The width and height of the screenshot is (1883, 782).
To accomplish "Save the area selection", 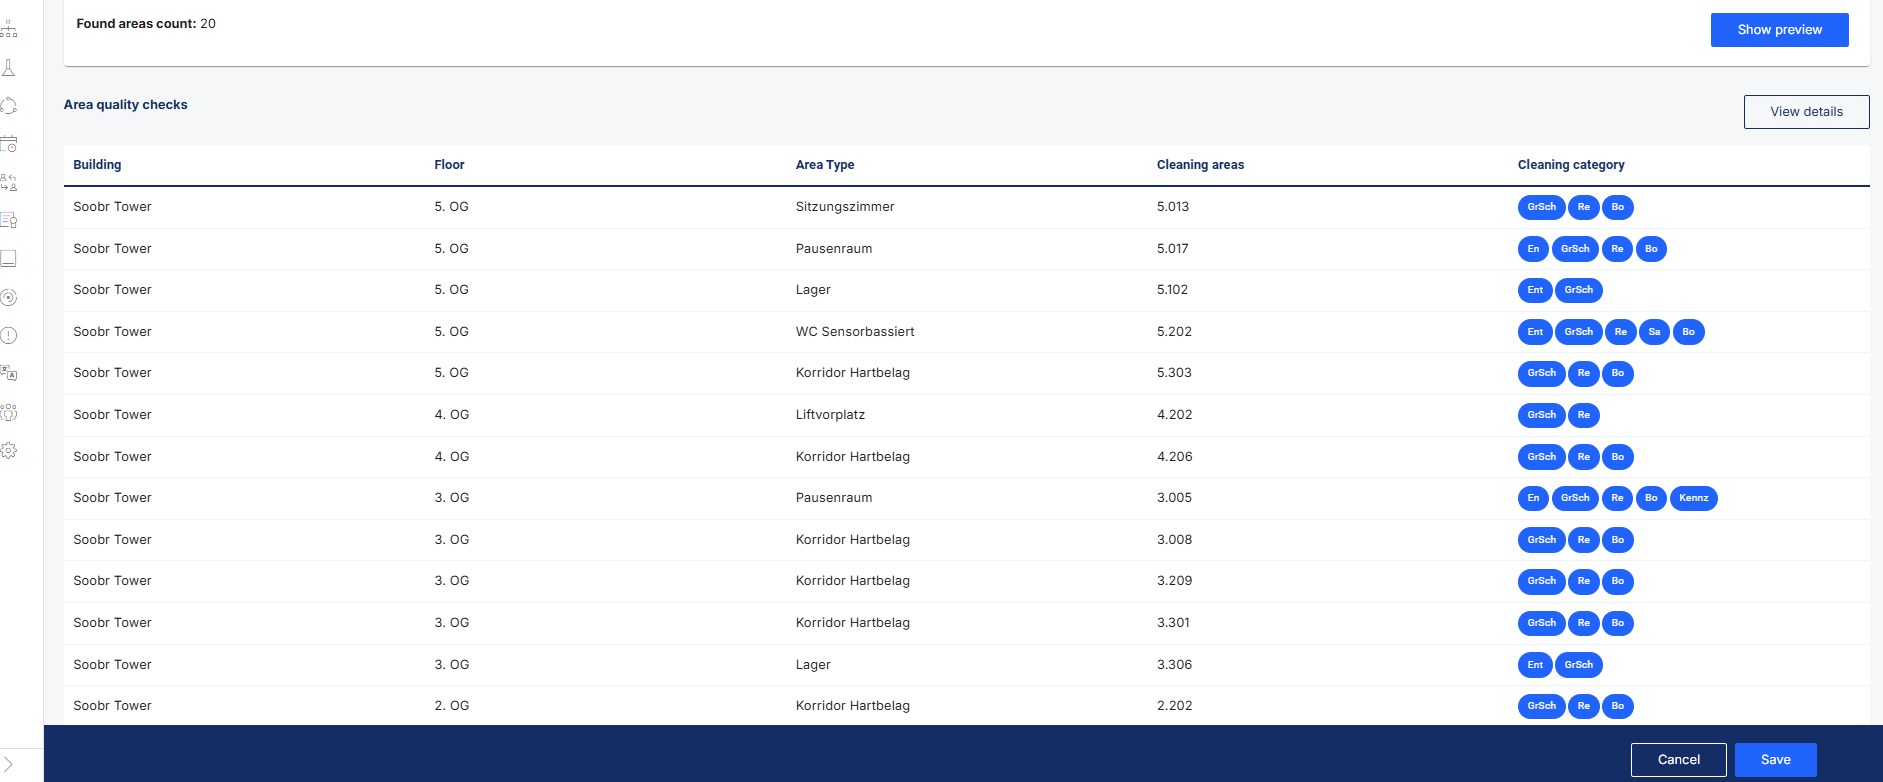I will tap(1775, 760).
